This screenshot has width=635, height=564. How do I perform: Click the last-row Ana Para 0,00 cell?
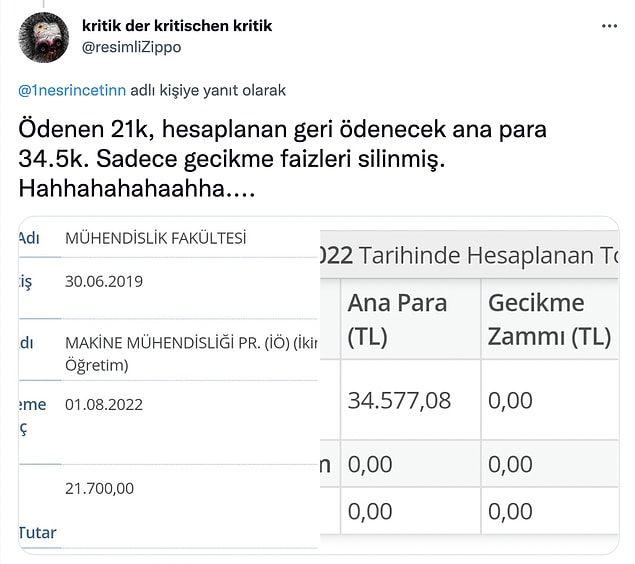(370, 511)
